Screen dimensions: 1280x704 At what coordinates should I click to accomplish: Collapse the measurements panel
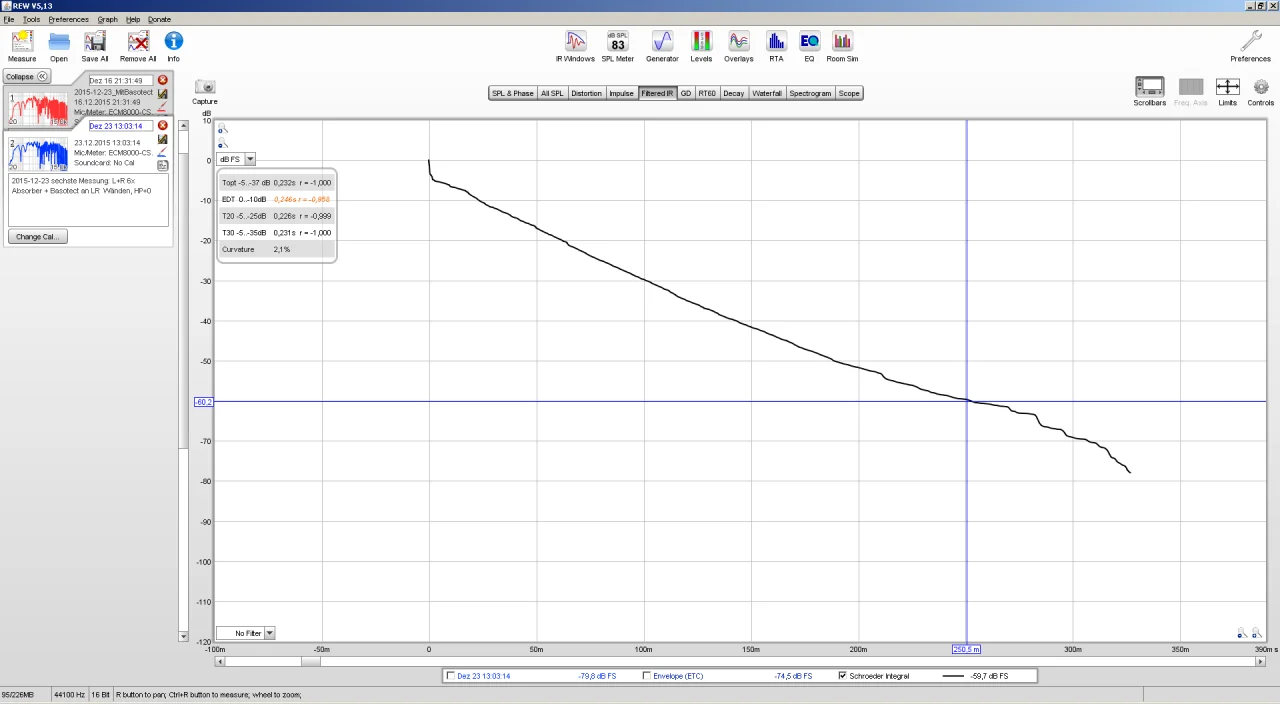click(27, 76)
